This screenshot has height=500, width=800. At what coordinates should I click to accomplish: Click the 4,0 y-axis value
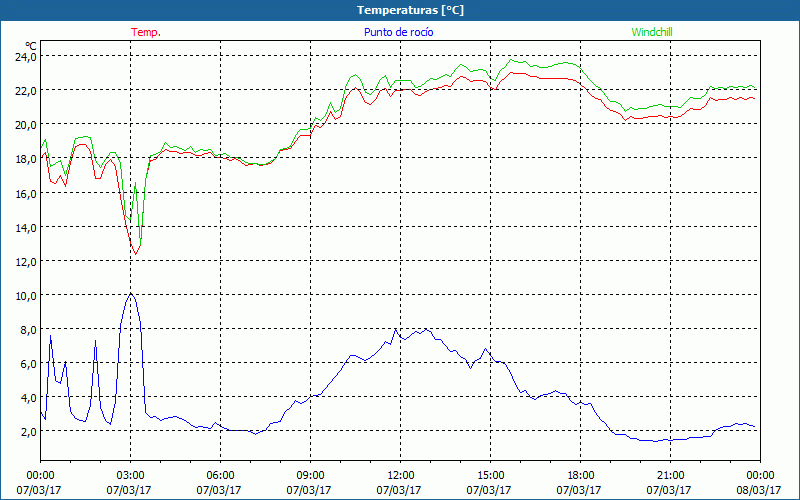coord(28,397)
